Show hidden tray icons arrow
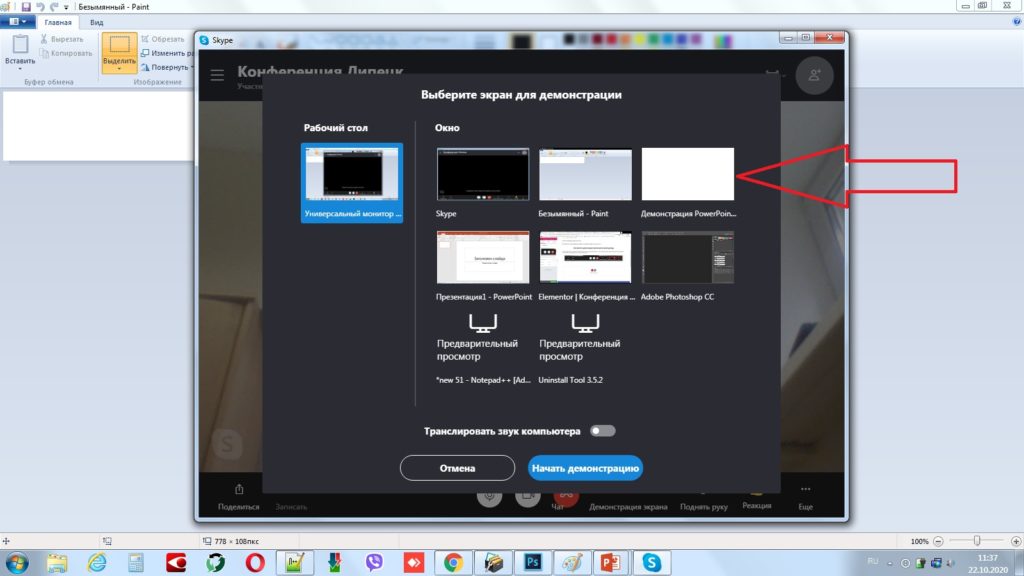The height and width of the screenshot is (576, 1024). coord(889,563)
